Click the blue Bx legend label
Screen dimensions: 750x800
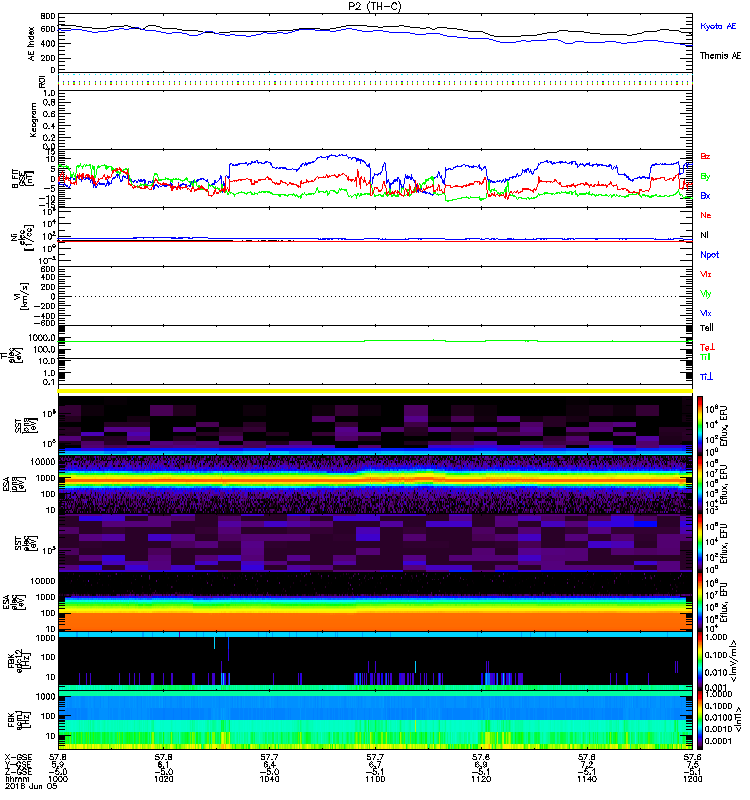705,196
